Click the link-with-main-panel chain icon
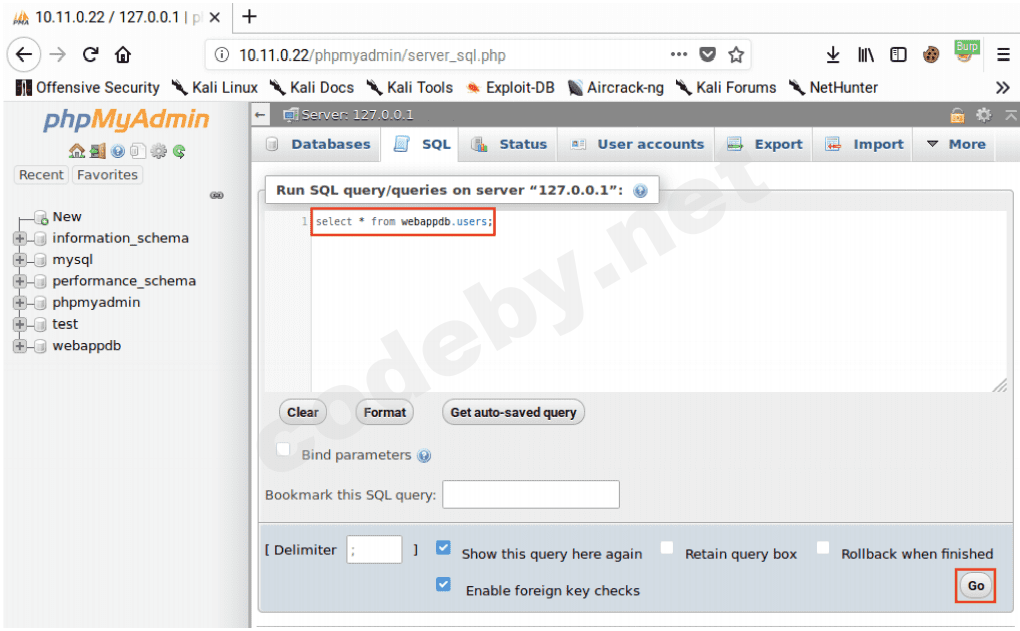 pos(217,195)
